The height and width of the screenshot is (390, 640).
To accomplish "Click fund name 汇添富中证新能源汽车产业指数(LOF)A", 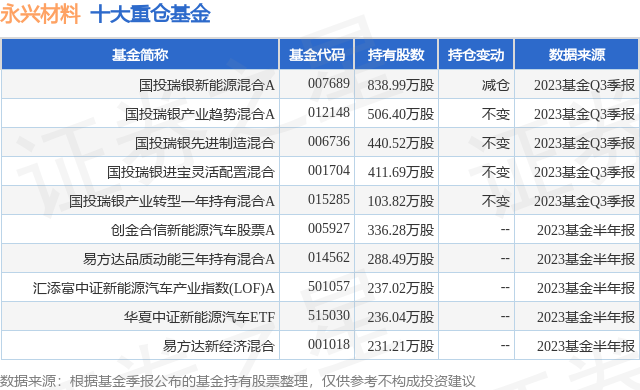I will [x=153, y=288].
